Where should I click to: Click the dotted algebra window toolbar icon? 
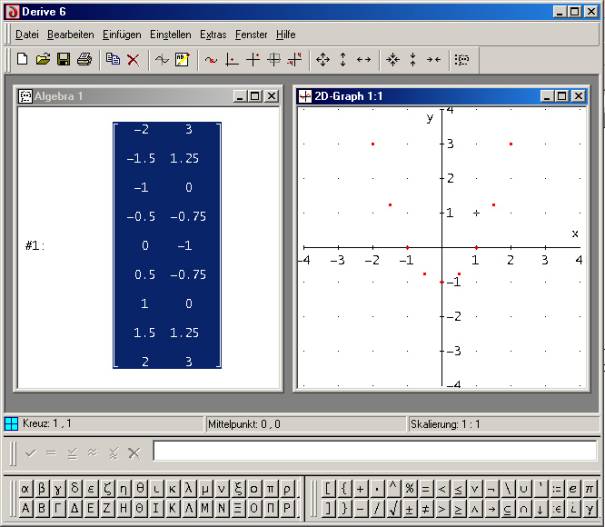click(462, 59)
